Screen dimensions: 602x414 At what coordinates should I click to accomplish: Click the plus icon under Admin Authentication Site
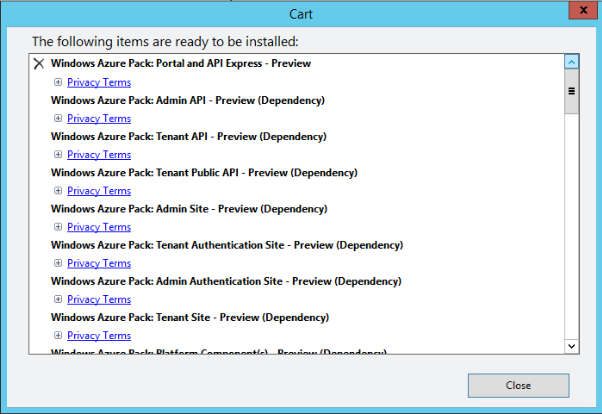coord(58,299)
